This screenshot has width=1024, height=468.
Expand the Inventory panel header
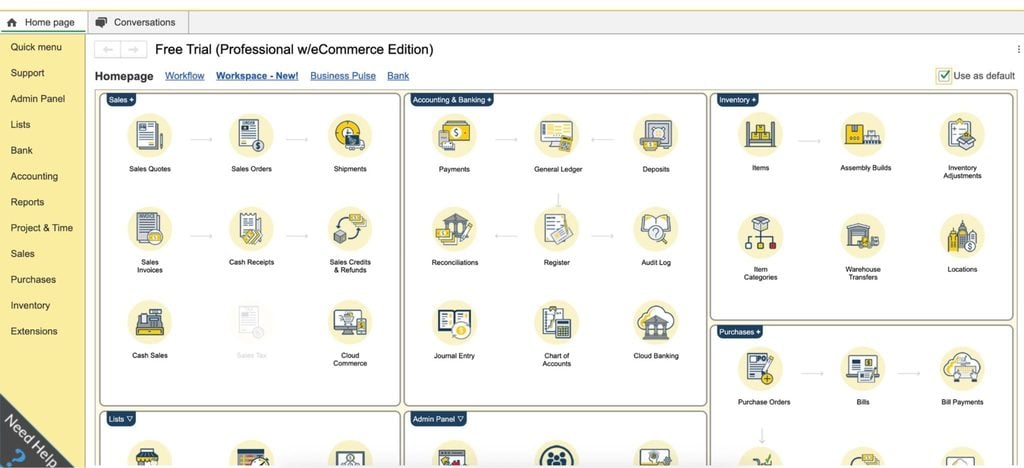coord(737,100)
